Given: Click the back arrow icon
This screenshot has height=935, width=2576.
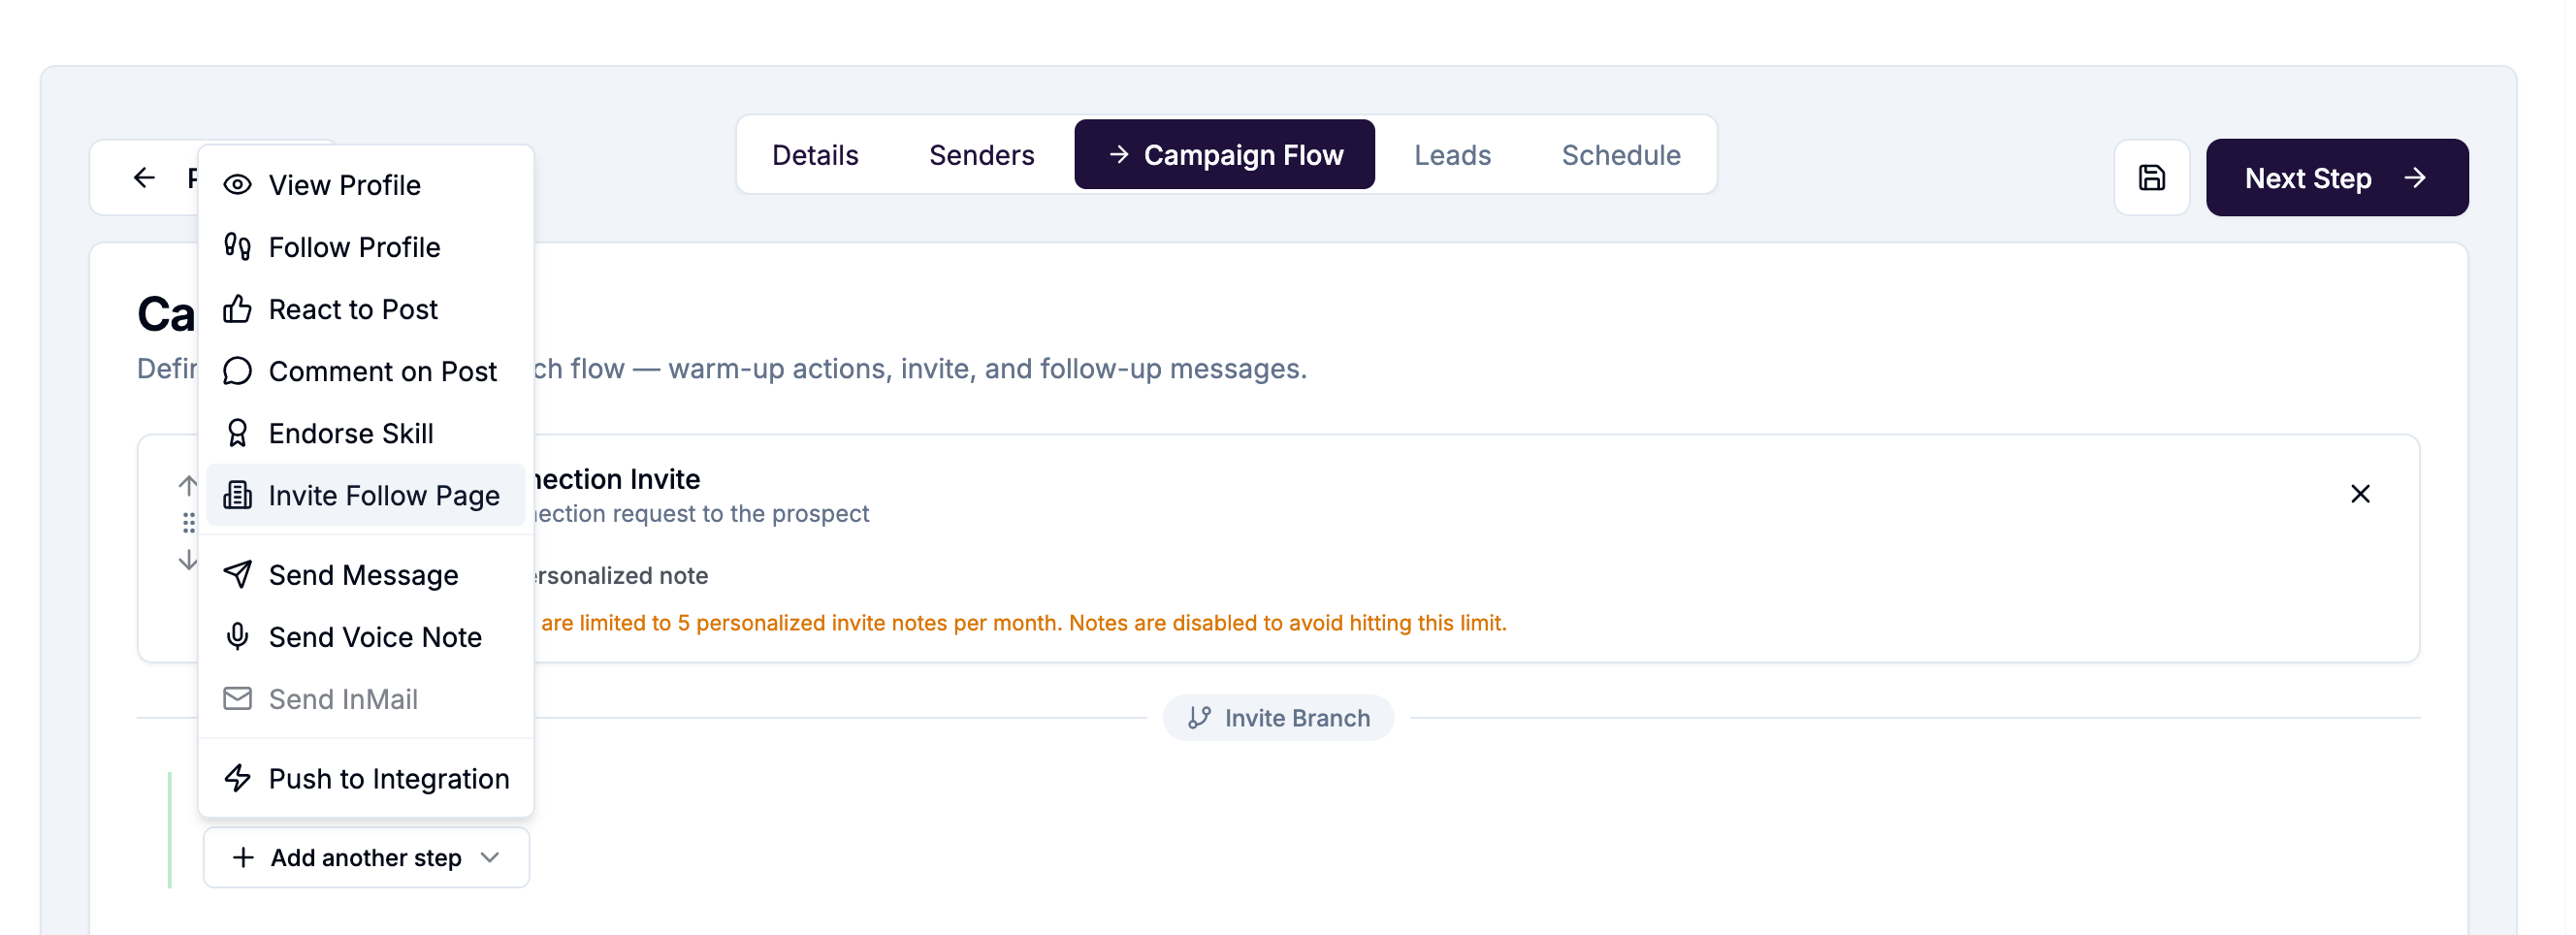Looking at the screenshot, I should point(144,177).
